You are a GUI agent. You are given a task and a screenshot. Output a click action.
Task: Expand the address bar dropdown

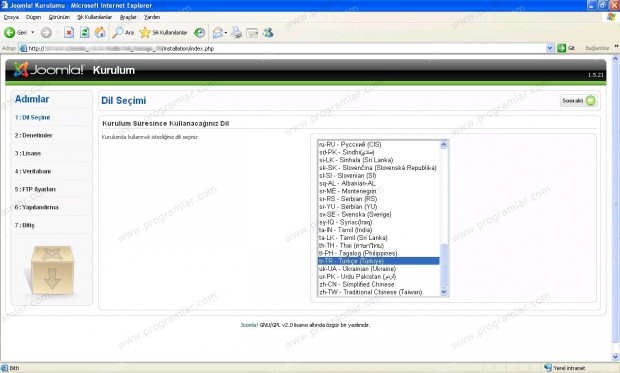point(550,48)
